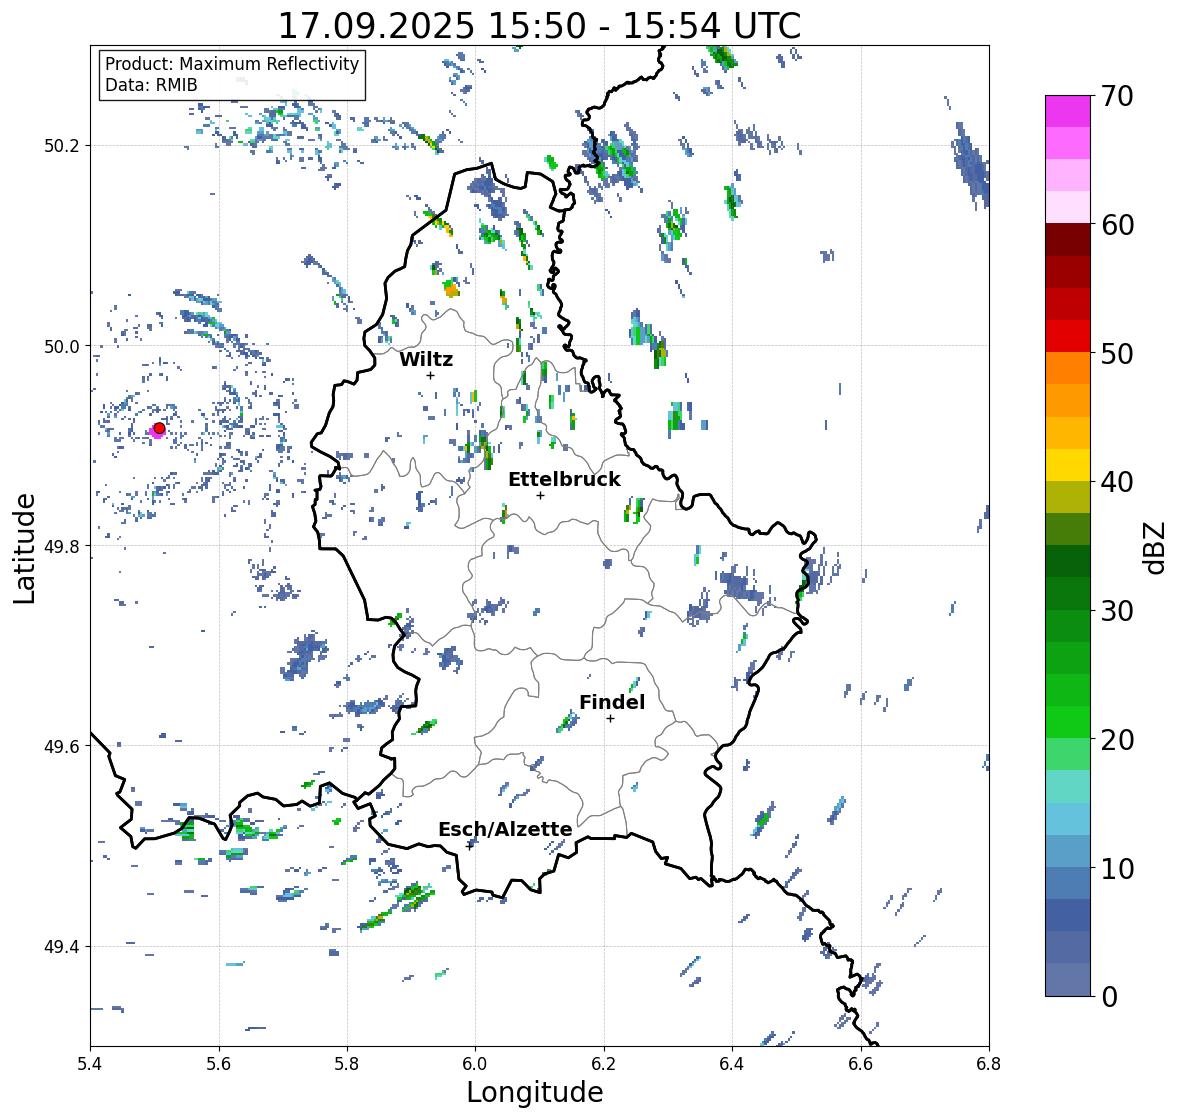Screen dimensions: 1179x1117
Task: Click the colorbar tick label 40
Action: point(1117,482)
